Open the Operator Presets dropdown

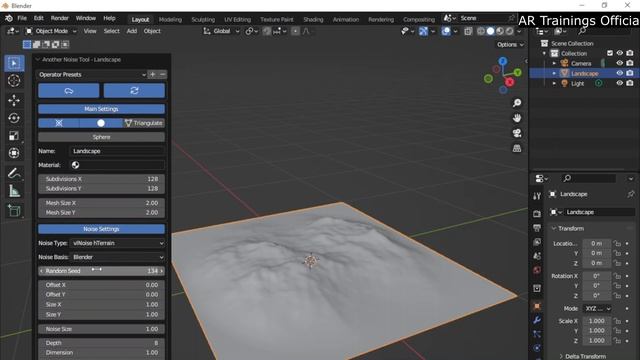92,75
